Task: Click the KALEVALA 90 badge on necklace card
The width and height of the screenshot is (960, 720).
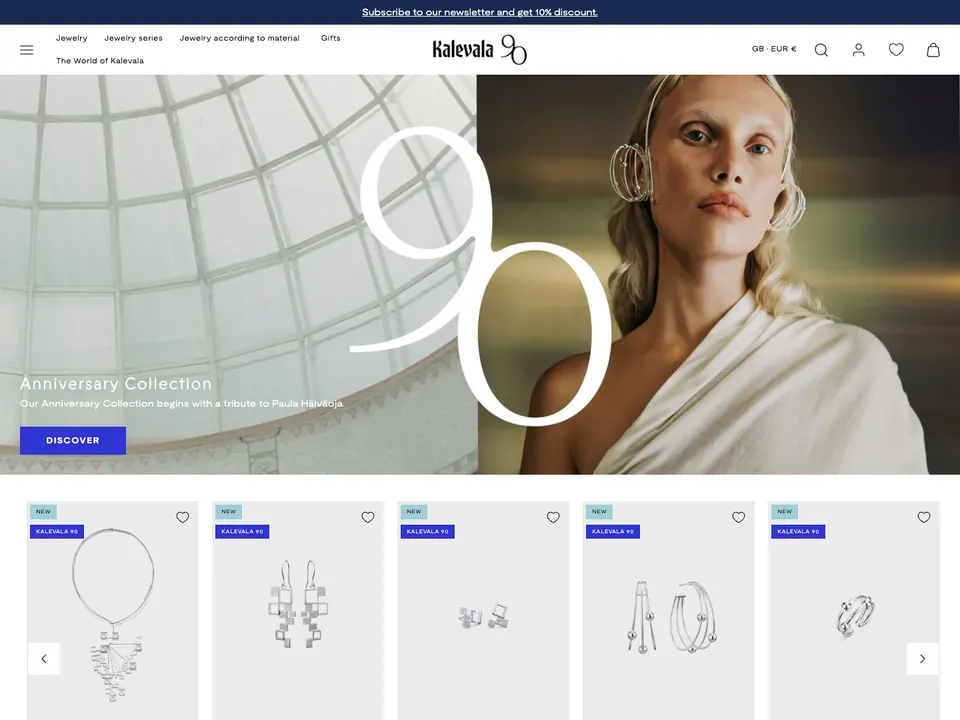Action: click(x=57, y=531)
